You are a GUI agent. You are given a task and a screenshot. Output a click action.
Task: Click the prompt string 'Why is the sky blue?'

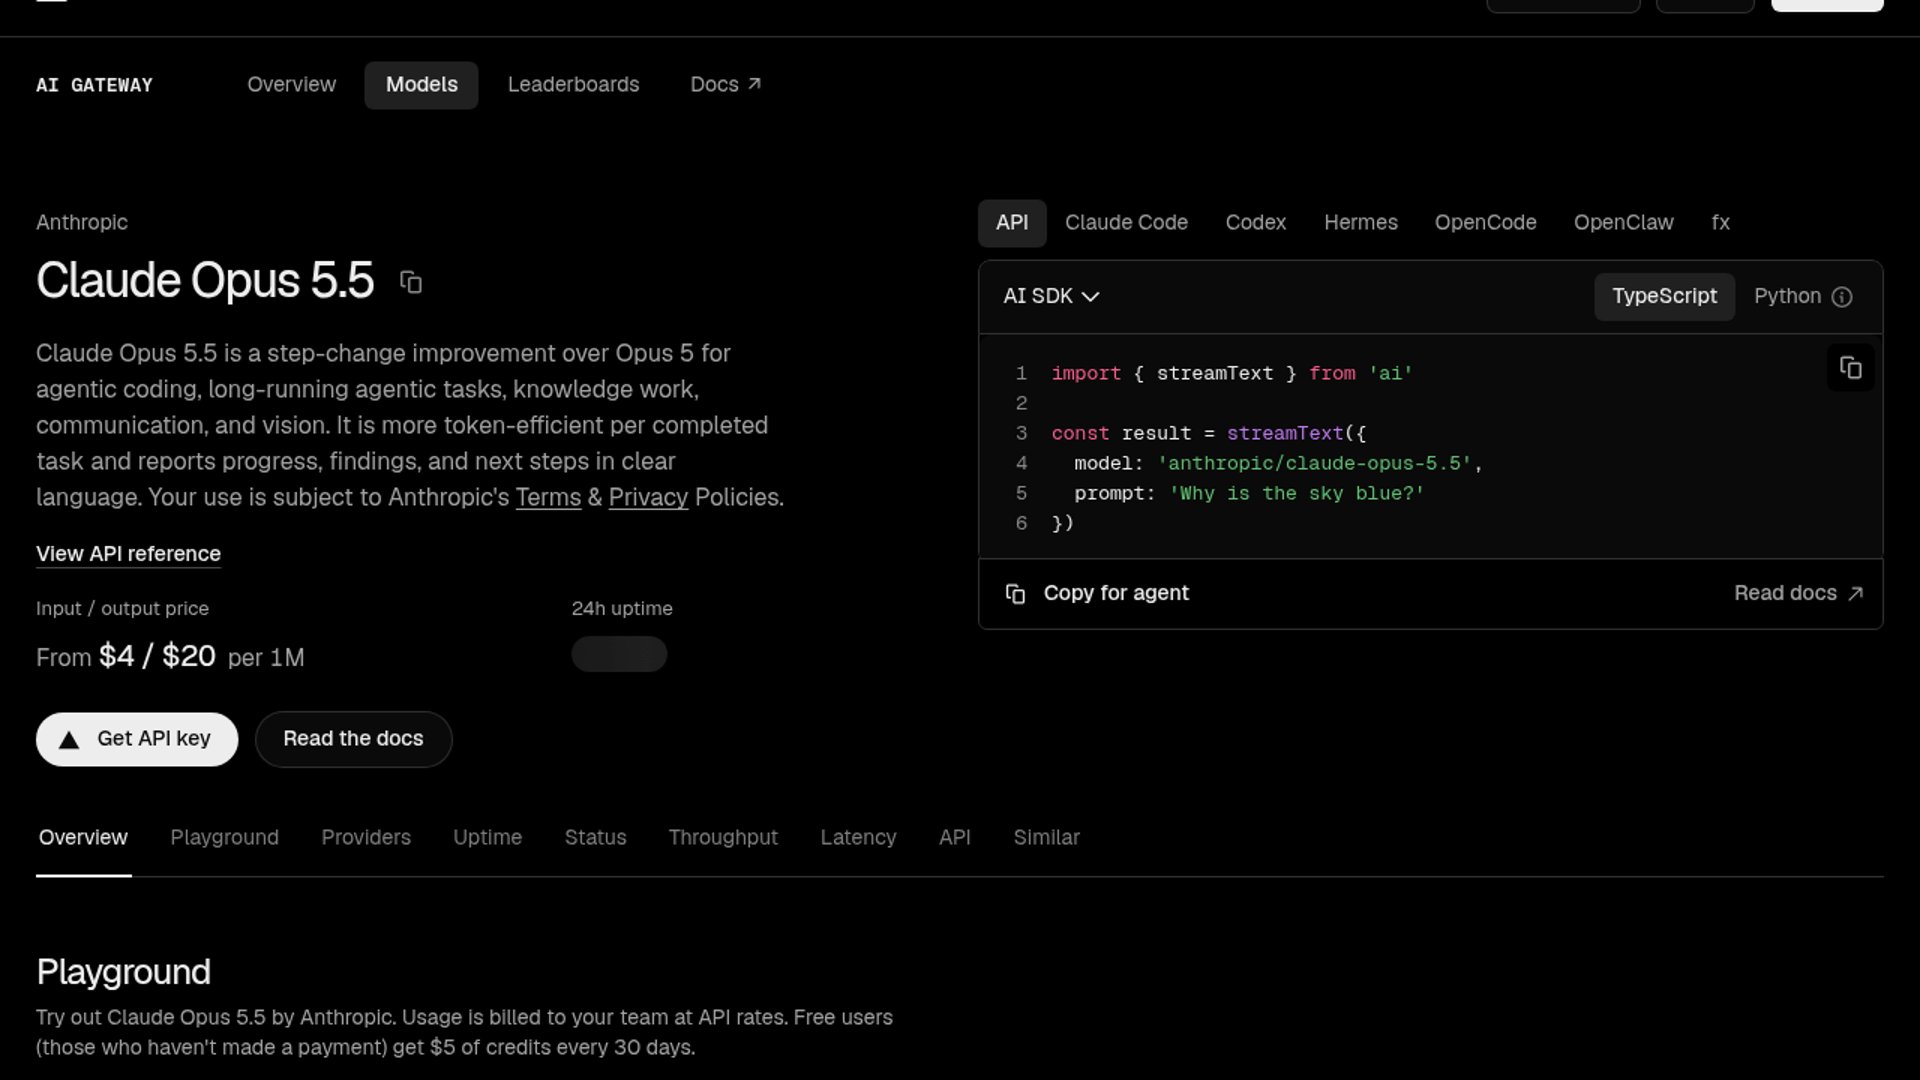1296,494
